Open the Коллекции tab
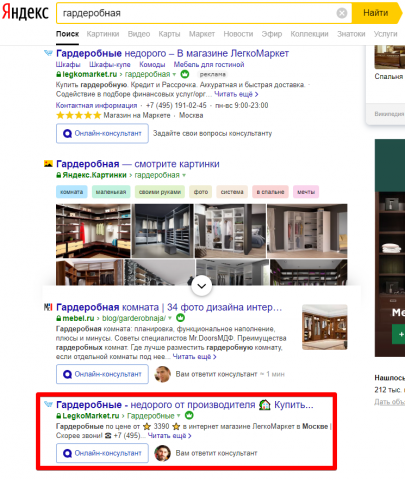The image size is (405, 480). pyautogui.click(x=309, y=34)
